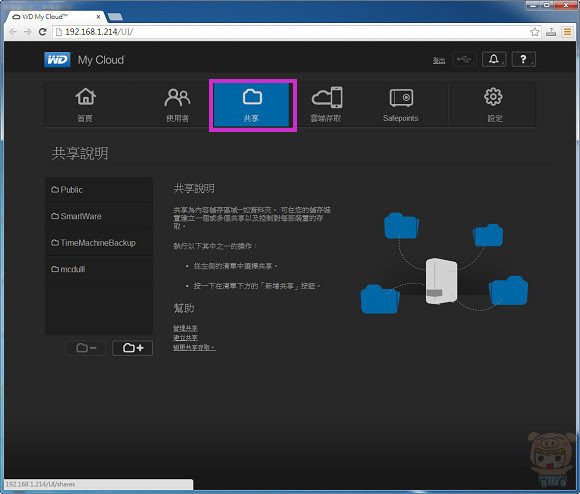Click the browser back arrow
The image size is (580, 494).
[13, 32]
